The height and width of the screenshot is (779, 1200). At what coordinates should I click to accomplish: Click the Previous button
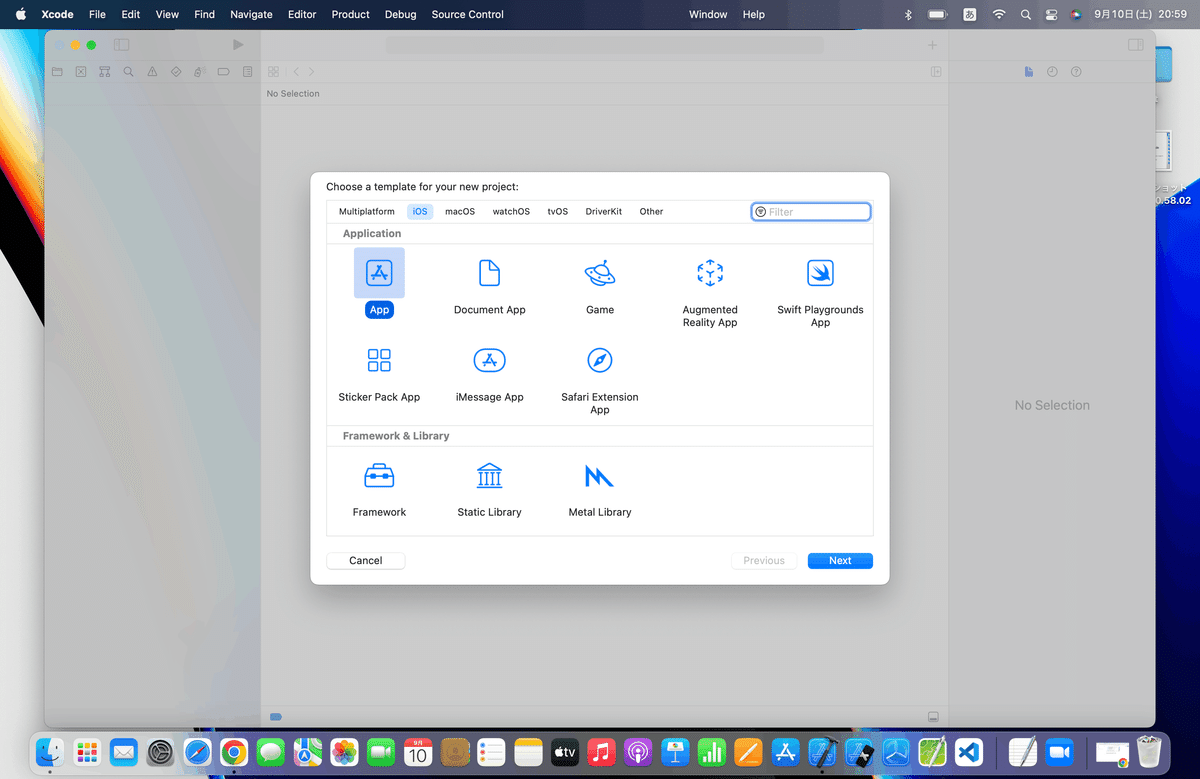764,561
